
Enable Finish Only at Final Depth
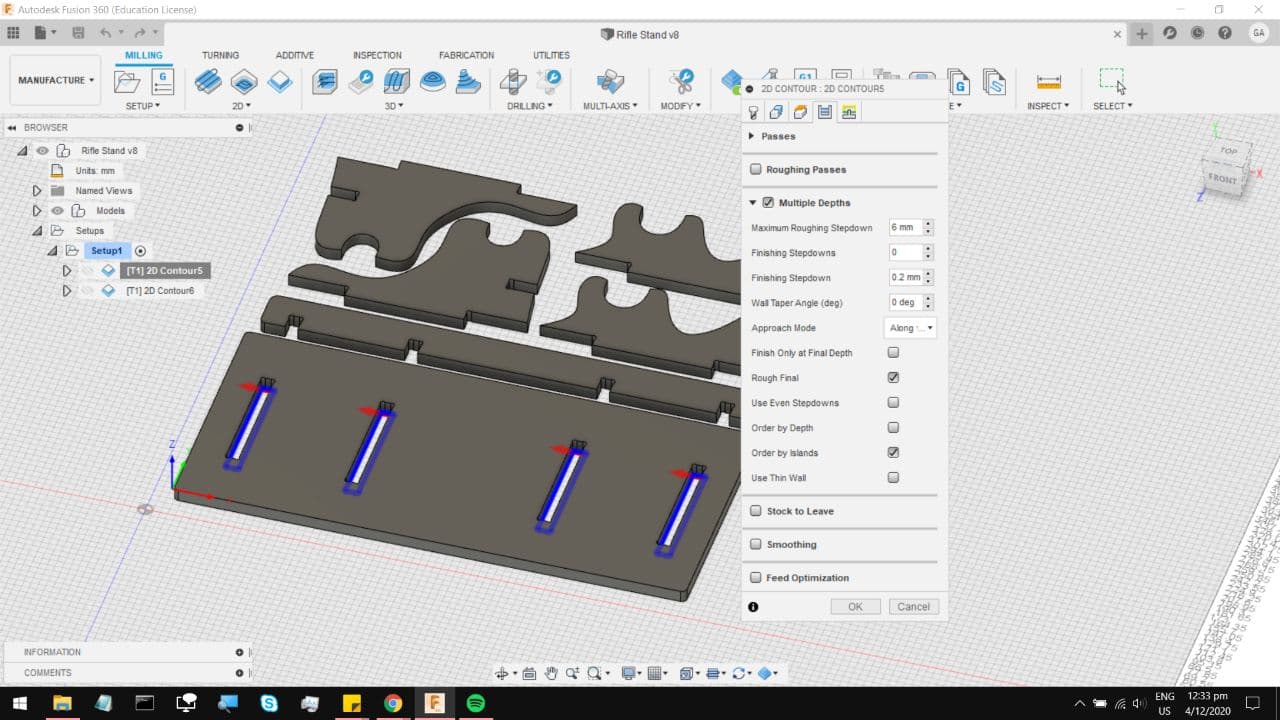coord(893,353)
